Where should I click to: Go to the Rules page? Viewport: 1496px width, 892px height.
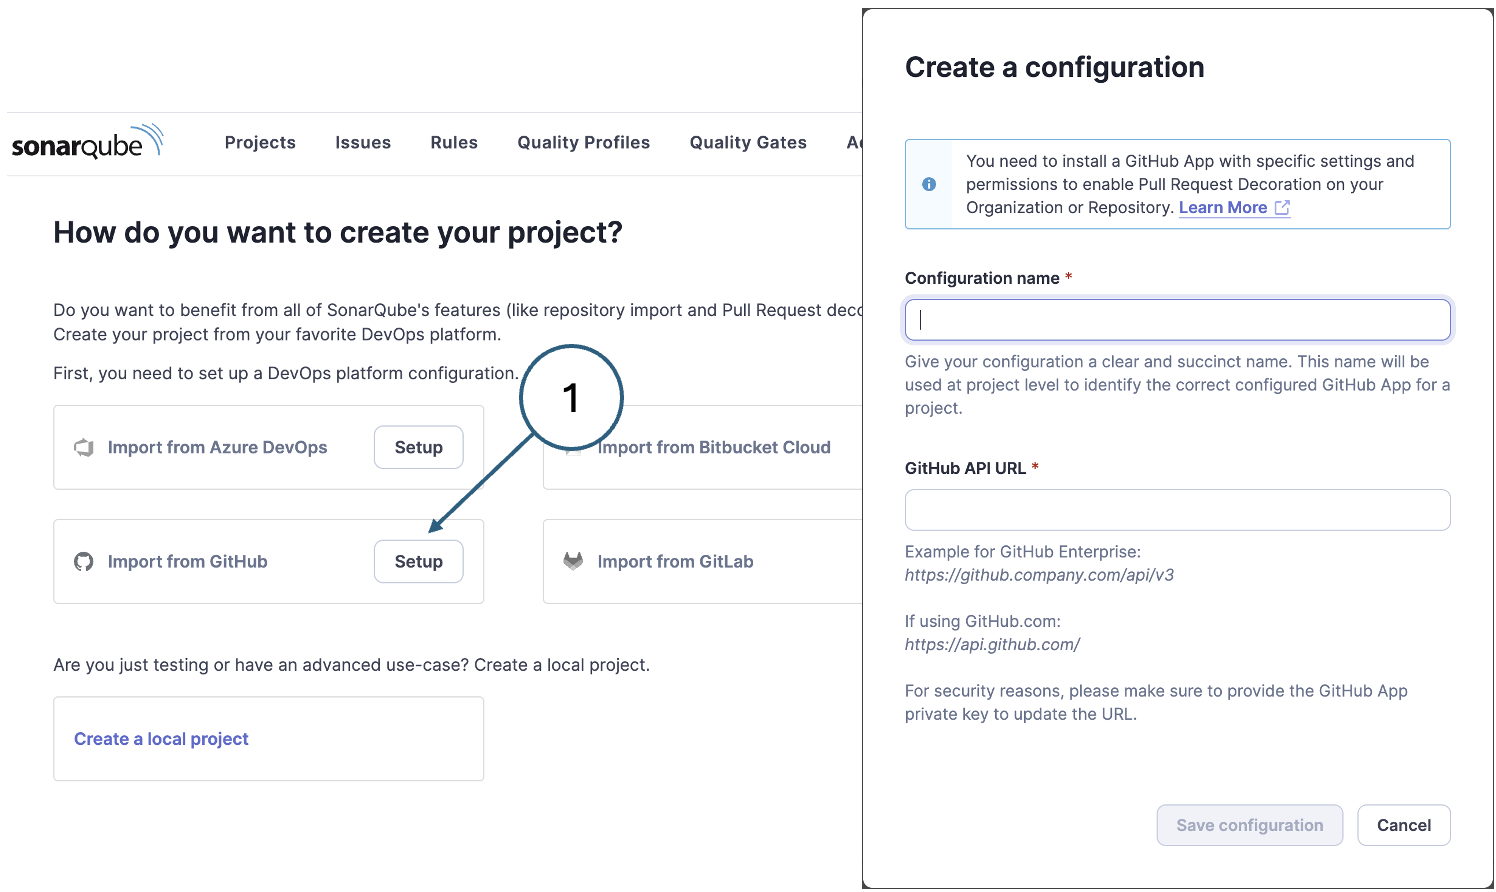point(454,143)
